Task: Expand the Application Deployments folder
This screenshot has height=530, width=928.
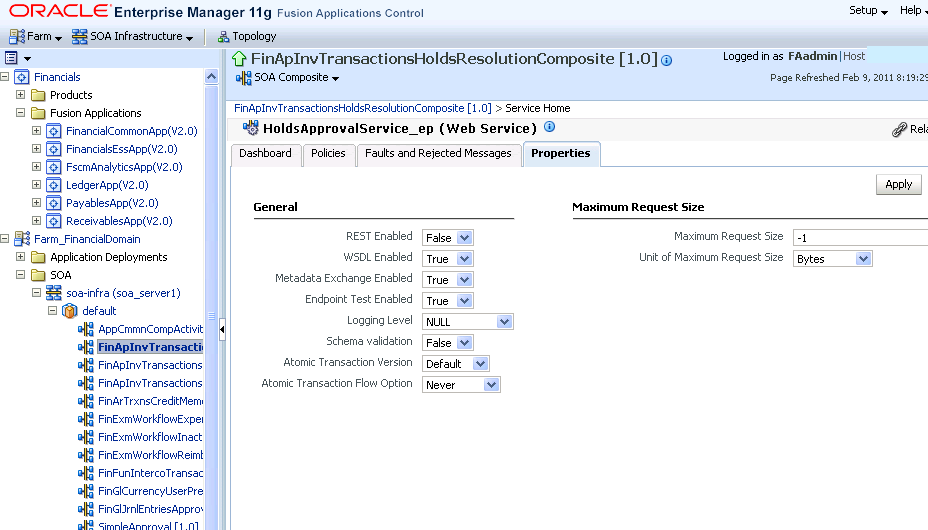Action: pos(21,257)
